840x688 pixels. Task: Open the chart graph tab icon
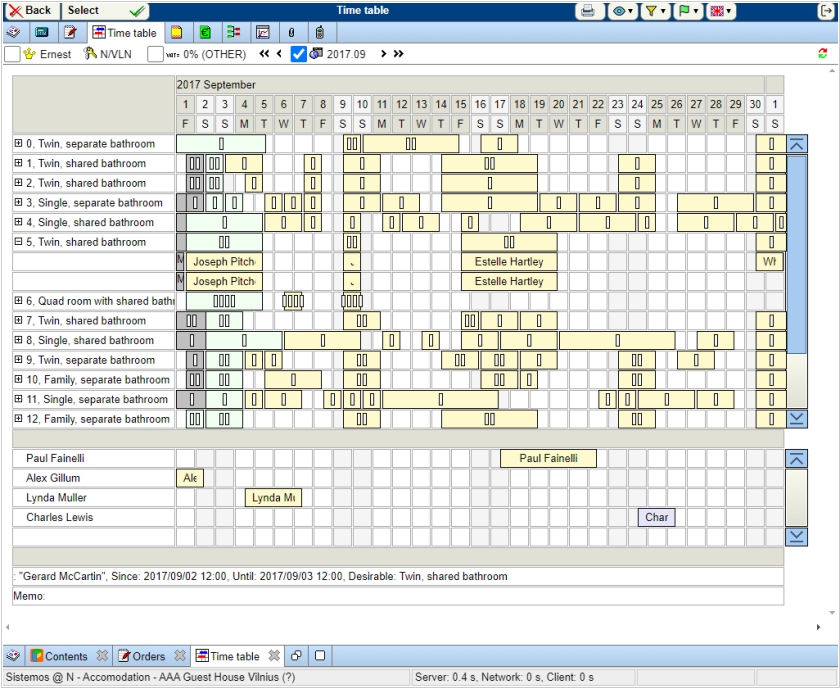tap(262, 33)
